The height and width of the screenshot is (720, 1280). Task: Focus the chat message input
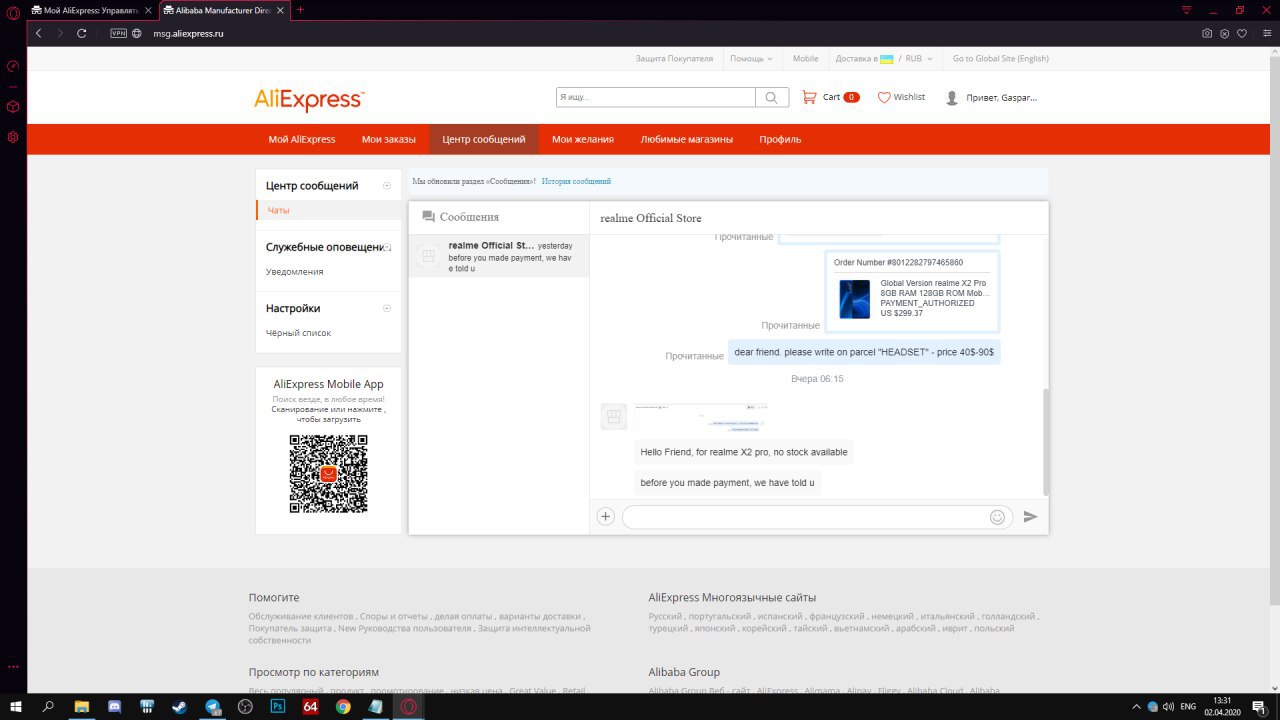click(x=805, y=517)
